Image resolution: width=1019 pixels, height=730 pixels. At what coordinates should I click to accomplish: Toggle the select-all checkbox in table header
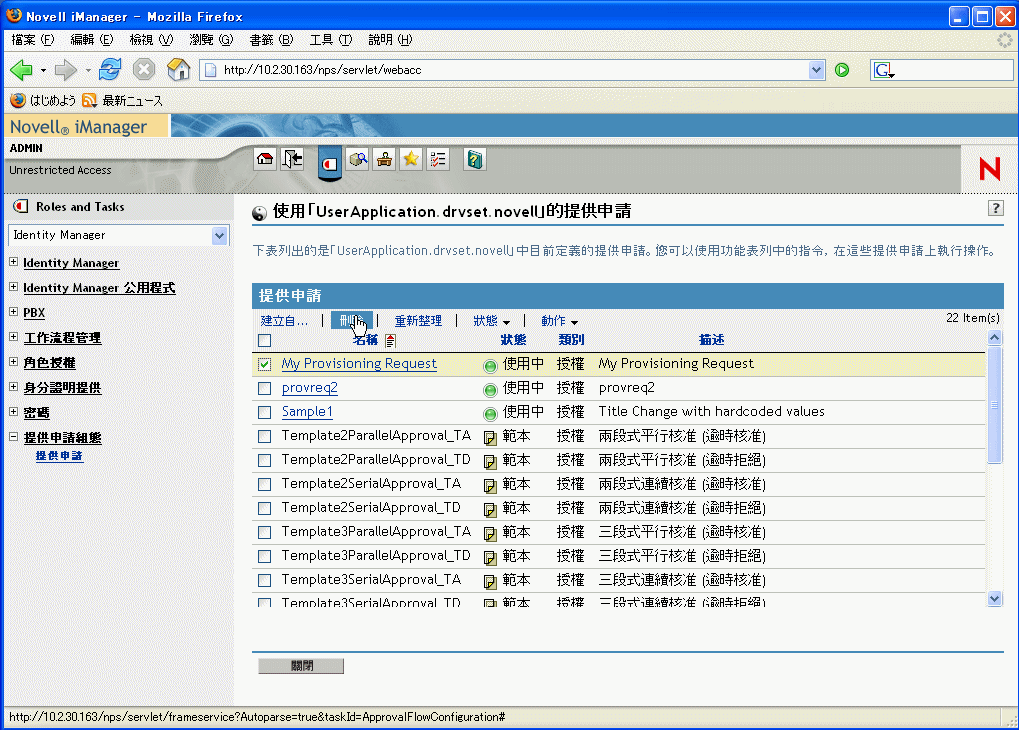(264, 340)
